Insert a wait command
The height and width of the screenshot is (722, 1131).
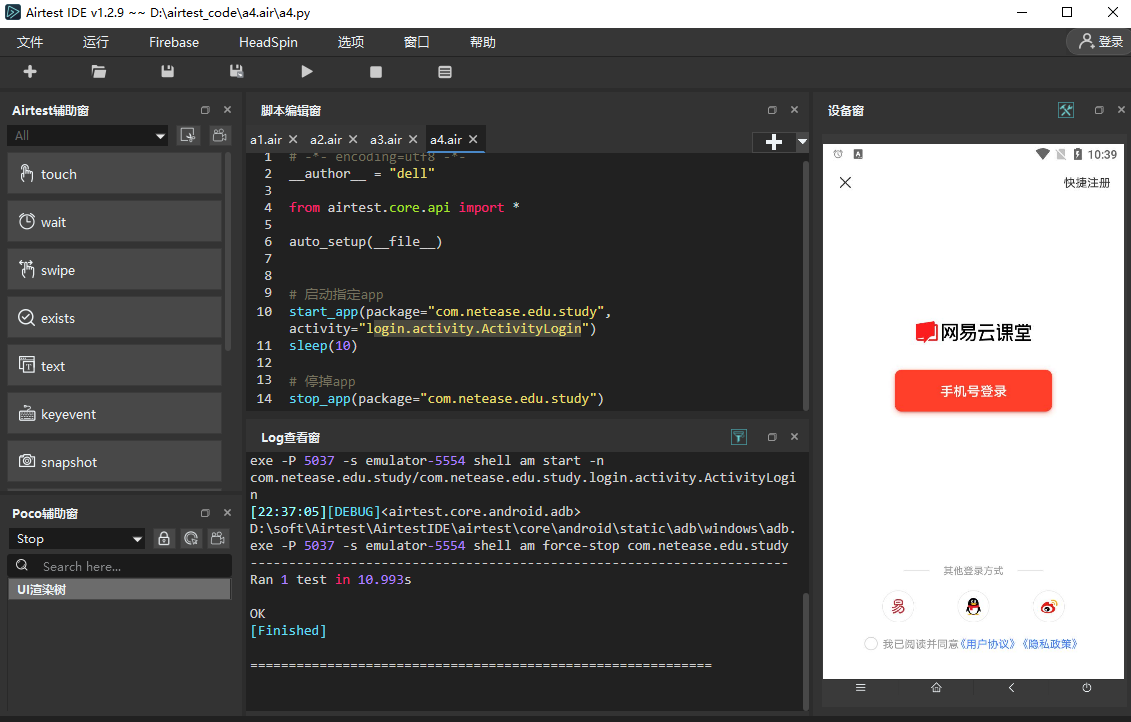click(114, 222)
